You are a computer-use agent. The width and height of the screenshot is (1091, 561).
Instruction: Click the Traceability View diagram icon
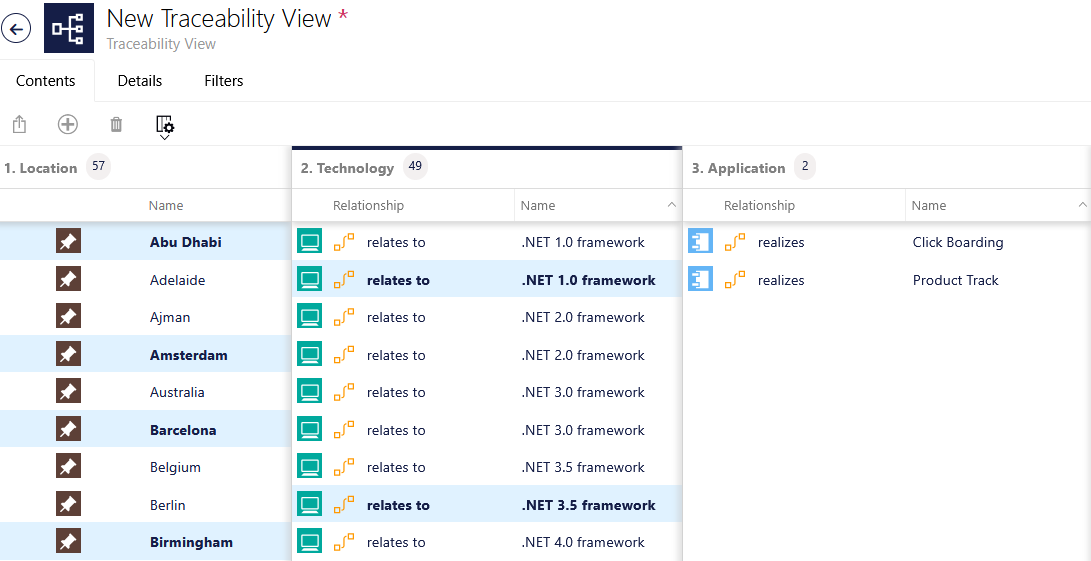tap(69, 28)
